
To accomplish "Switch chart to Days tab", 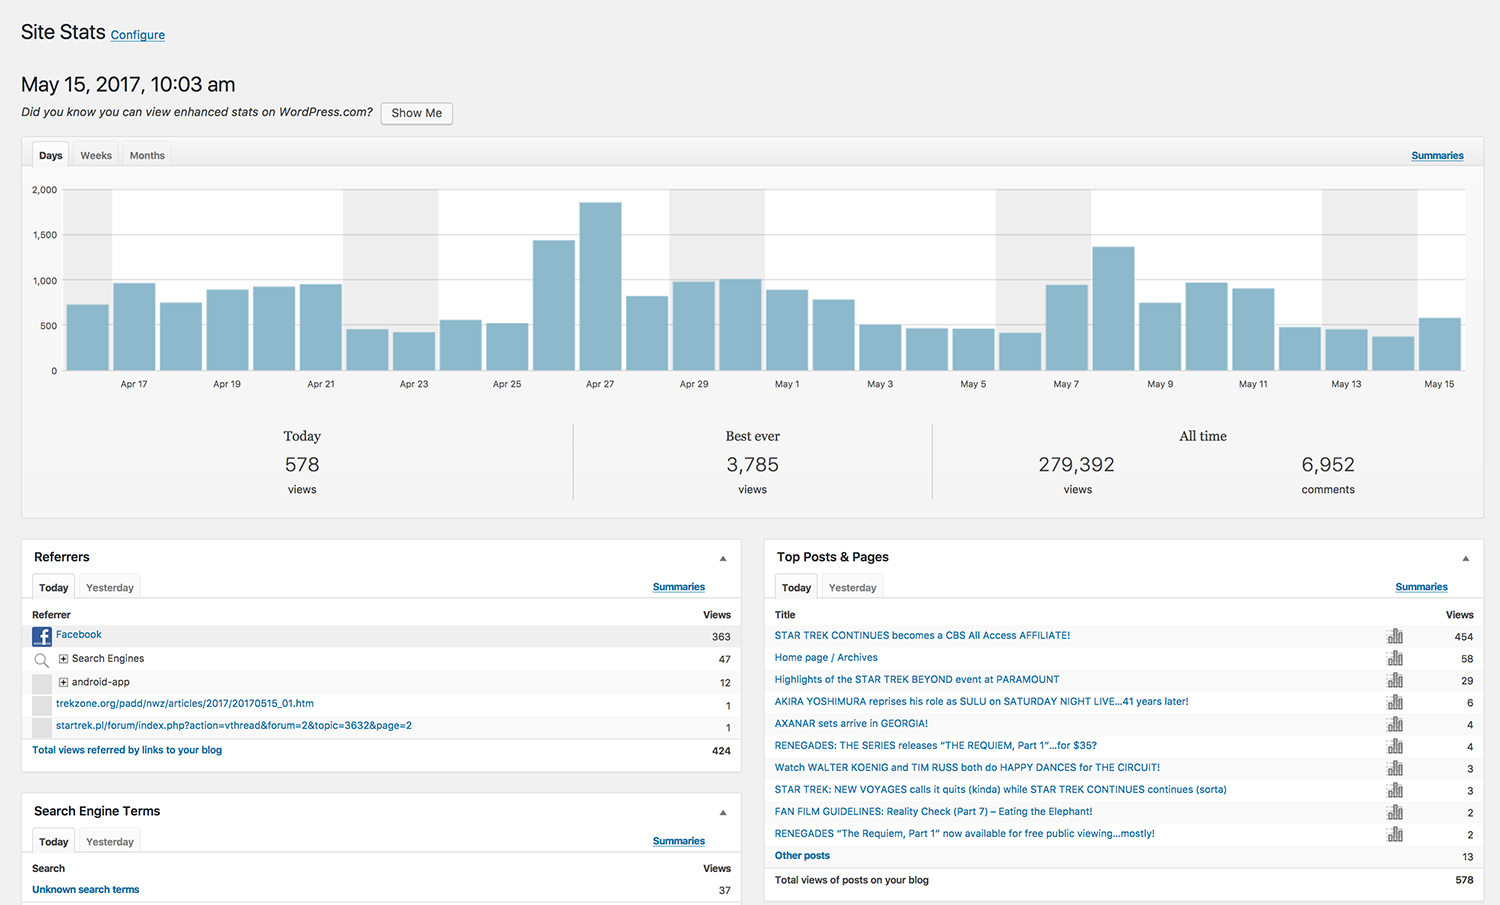I will click(x=51, y=155).
